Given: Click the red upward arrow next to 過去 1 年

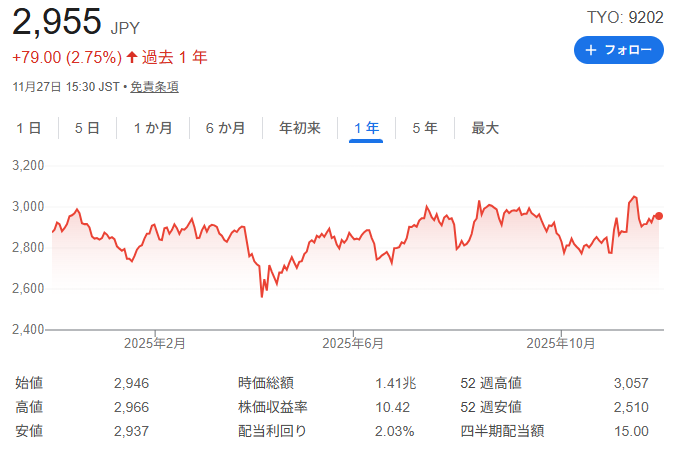Looking at the screenshot, I should click(x=131, y=57).
